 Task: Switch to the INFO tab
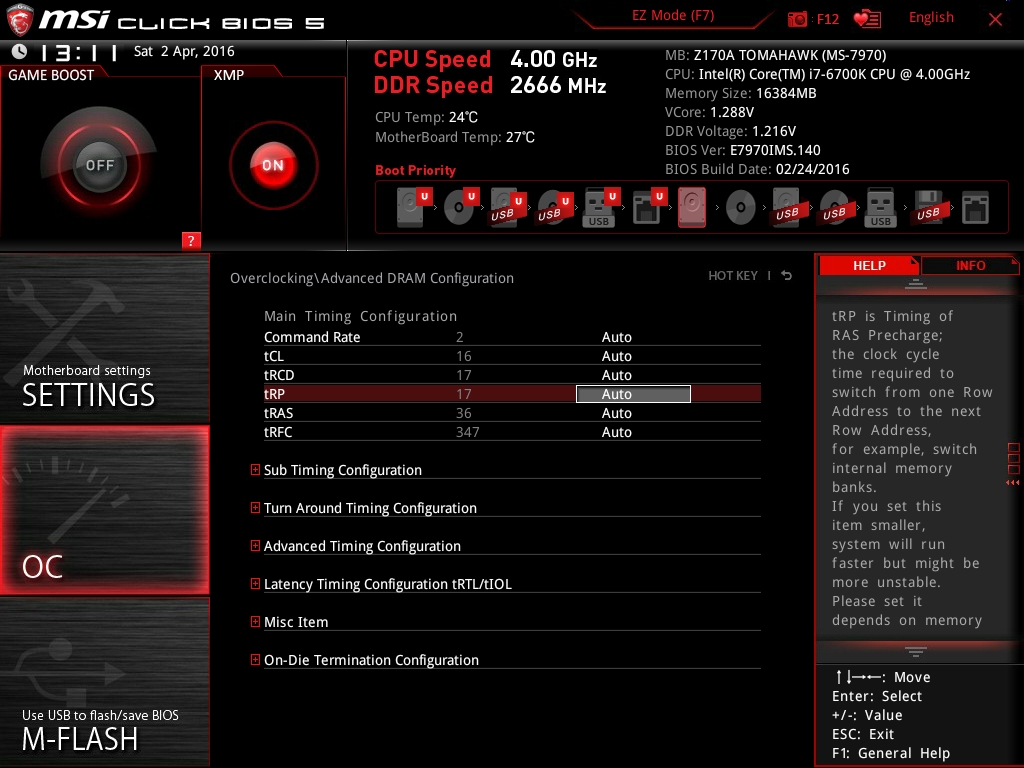point(970,265)
